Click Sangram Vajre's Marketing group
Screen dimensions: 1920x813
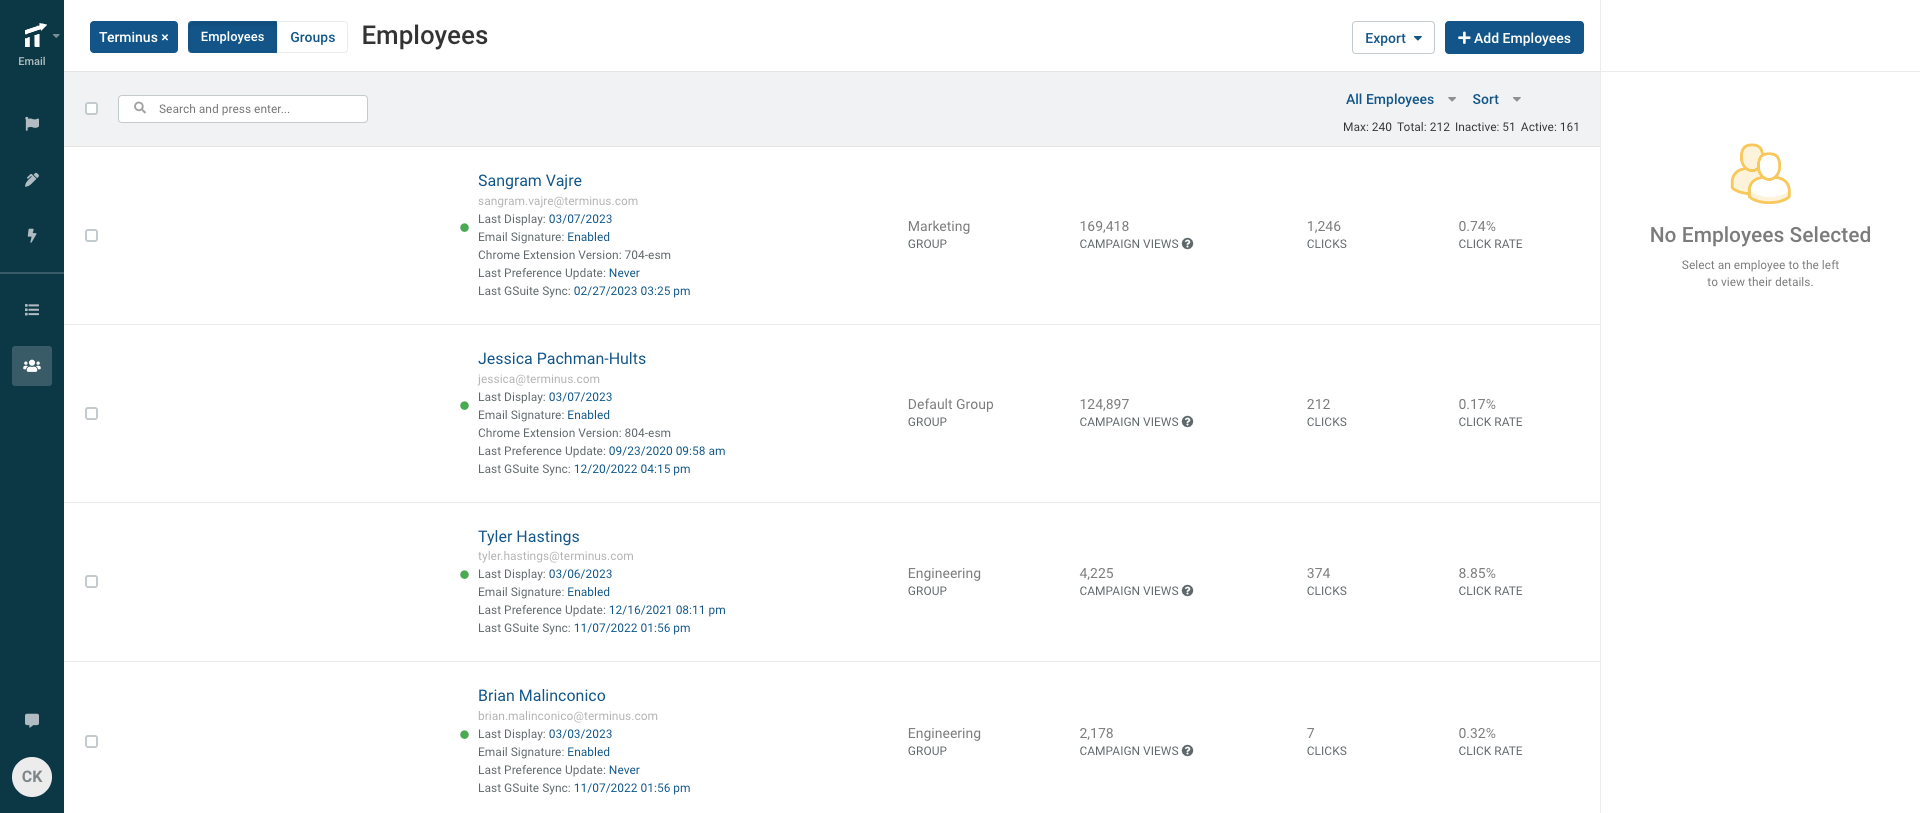tap(939, 227)
